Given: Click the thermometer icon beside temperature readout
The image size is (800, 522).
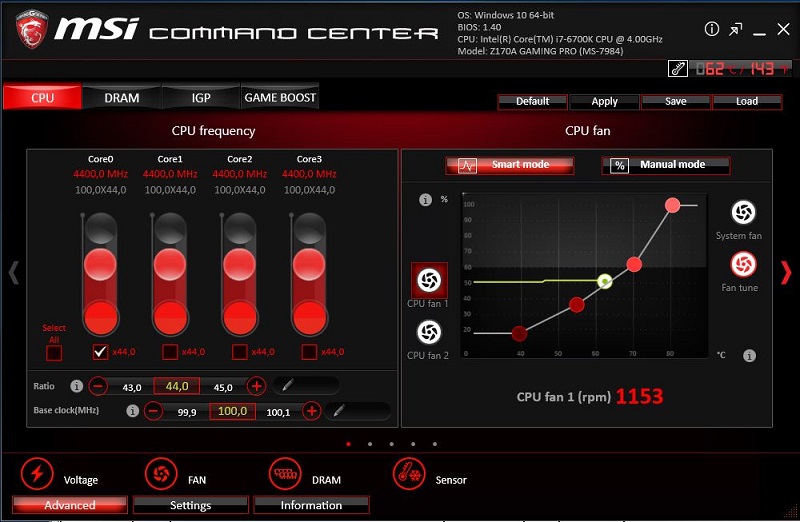Looking at the screenshot, I should pyautogui.click(x=678, y=68).
